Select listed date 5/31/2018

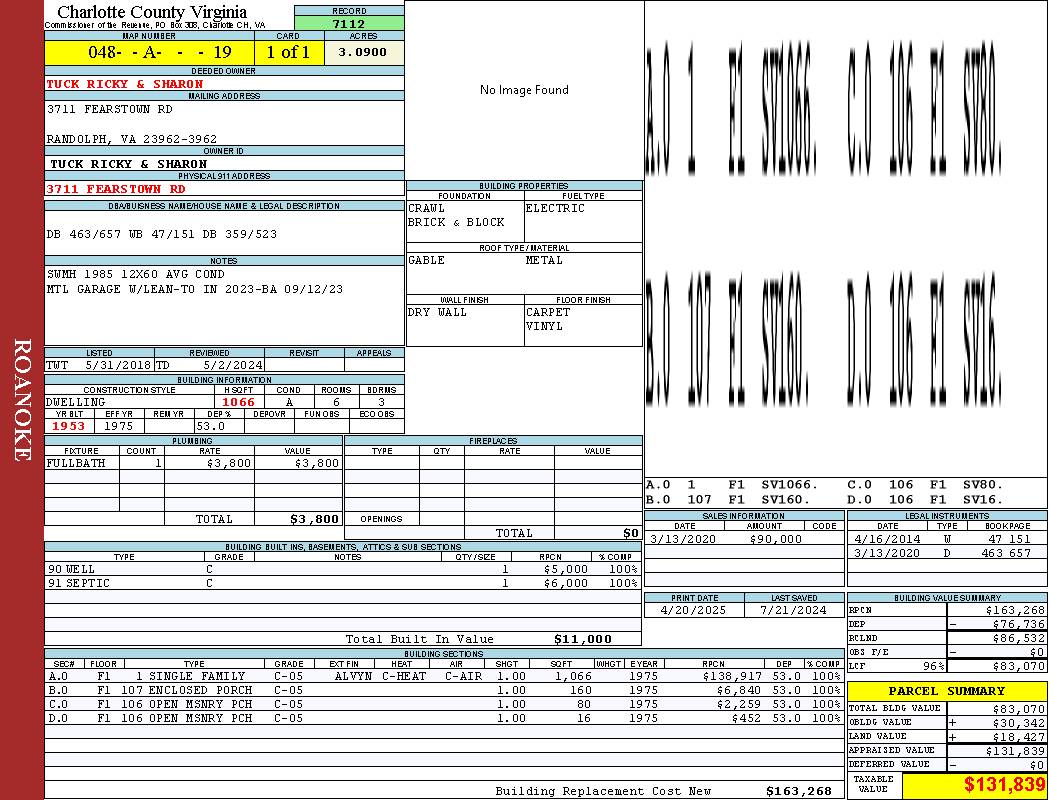tap(118, 366)
